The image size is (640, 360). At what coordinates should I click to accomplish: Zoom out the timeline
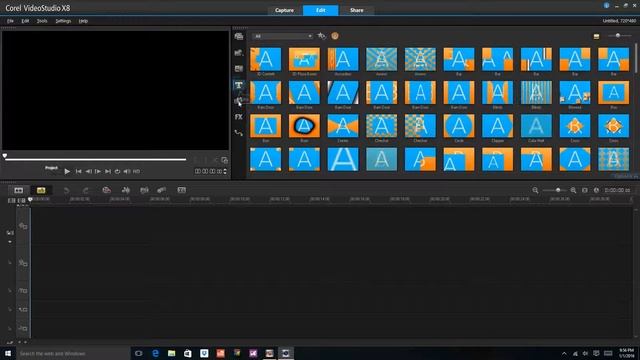pos(535,190)
